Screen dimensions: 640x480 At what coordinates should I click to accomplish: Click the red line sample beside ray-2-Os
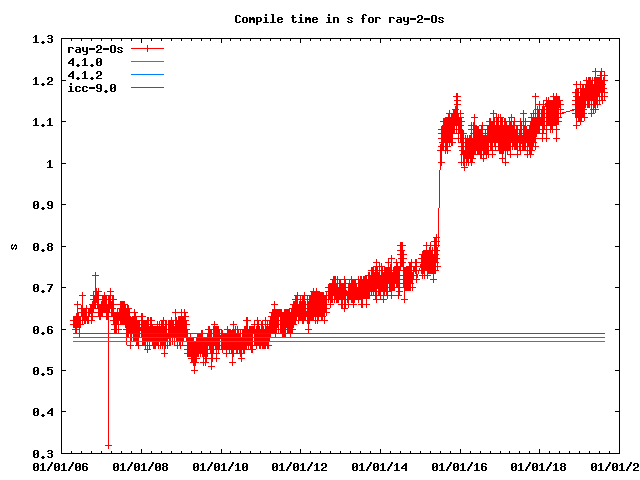click(x=146, y=49)
